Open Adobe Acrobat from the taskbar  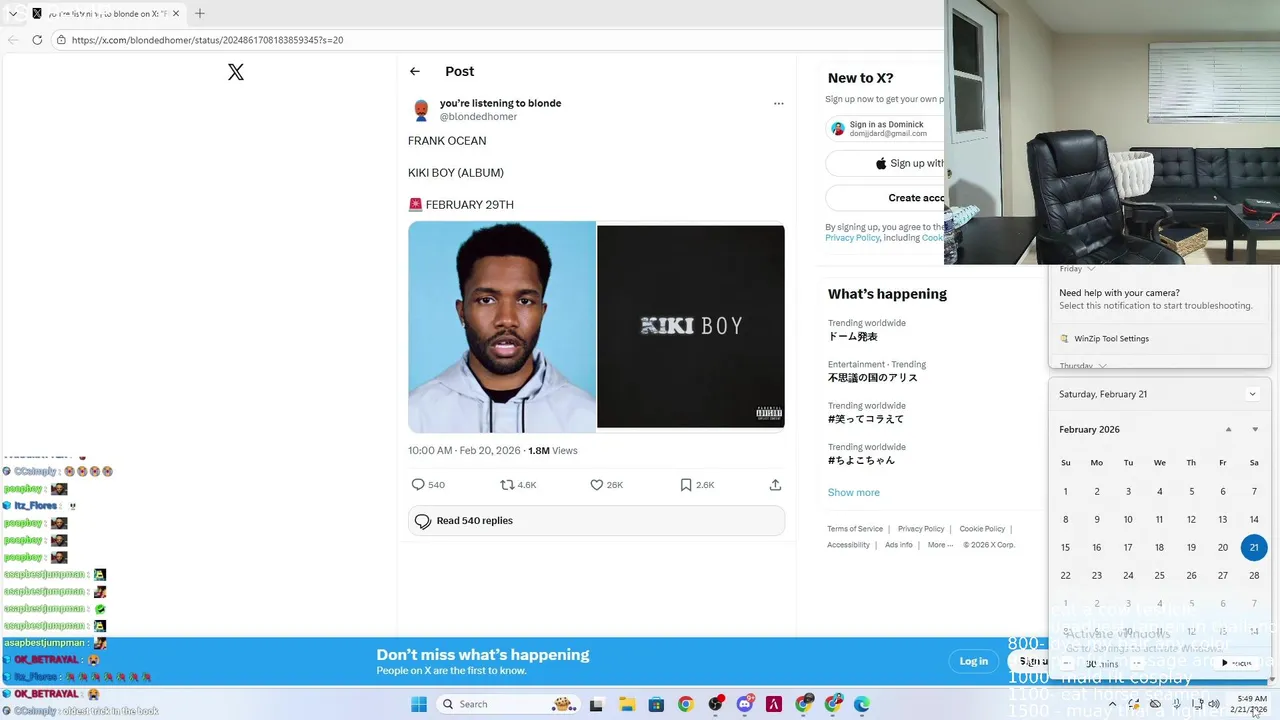(x=774, y=704)
